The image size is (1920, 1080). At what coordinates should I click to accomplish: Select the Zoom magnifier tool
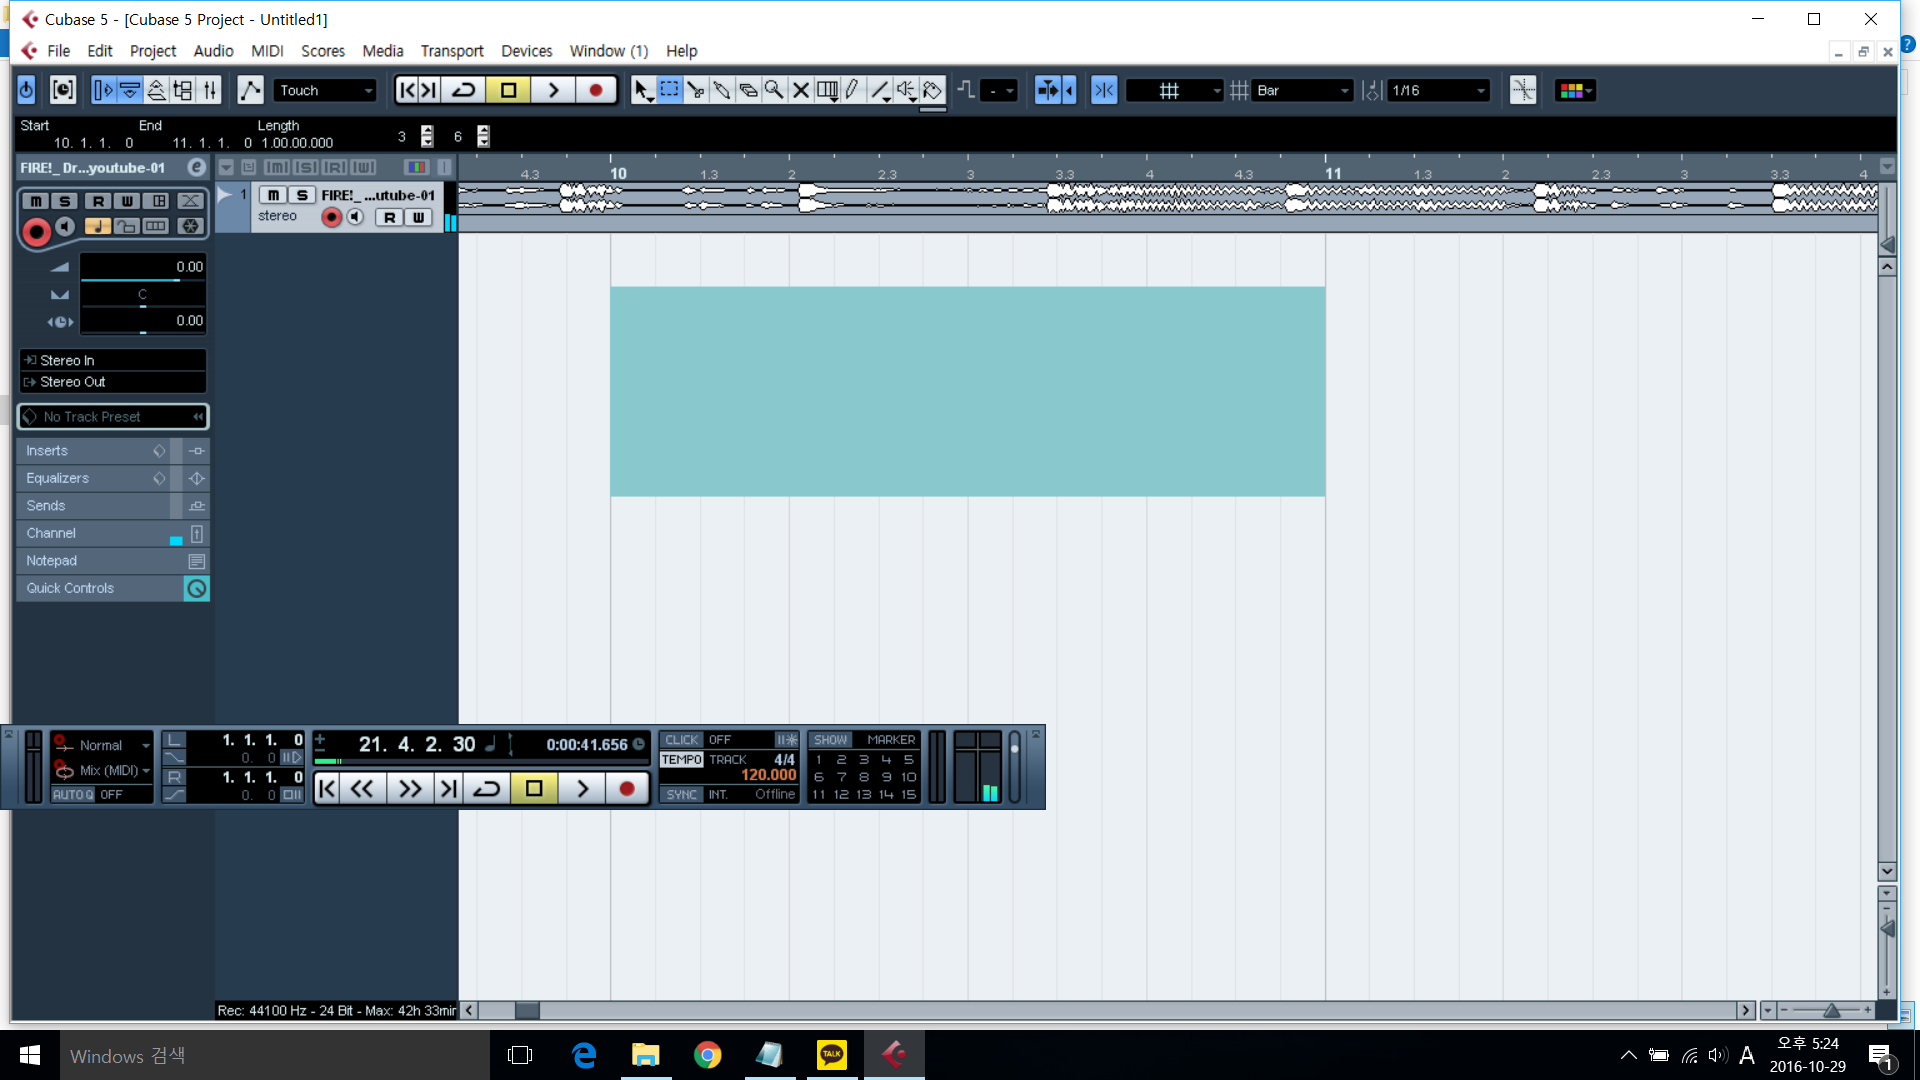pos(773,90)
